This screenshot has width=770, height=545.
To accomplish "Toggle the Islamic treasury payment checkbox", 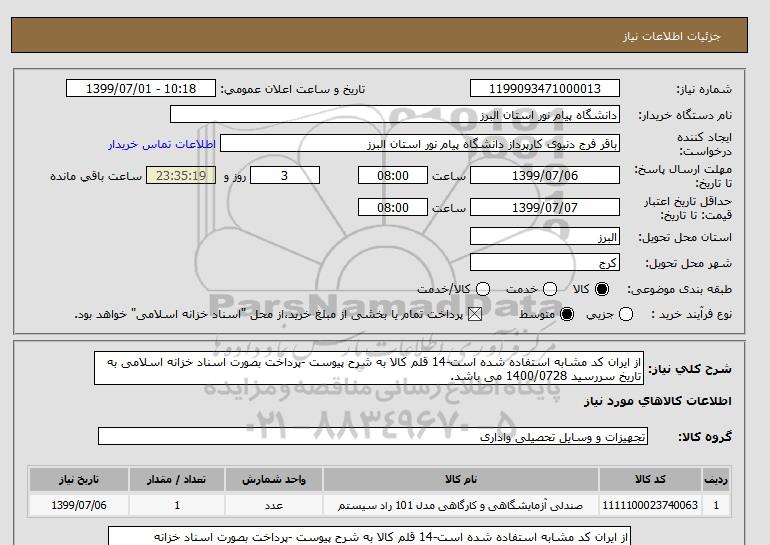I will coord(475,314).
